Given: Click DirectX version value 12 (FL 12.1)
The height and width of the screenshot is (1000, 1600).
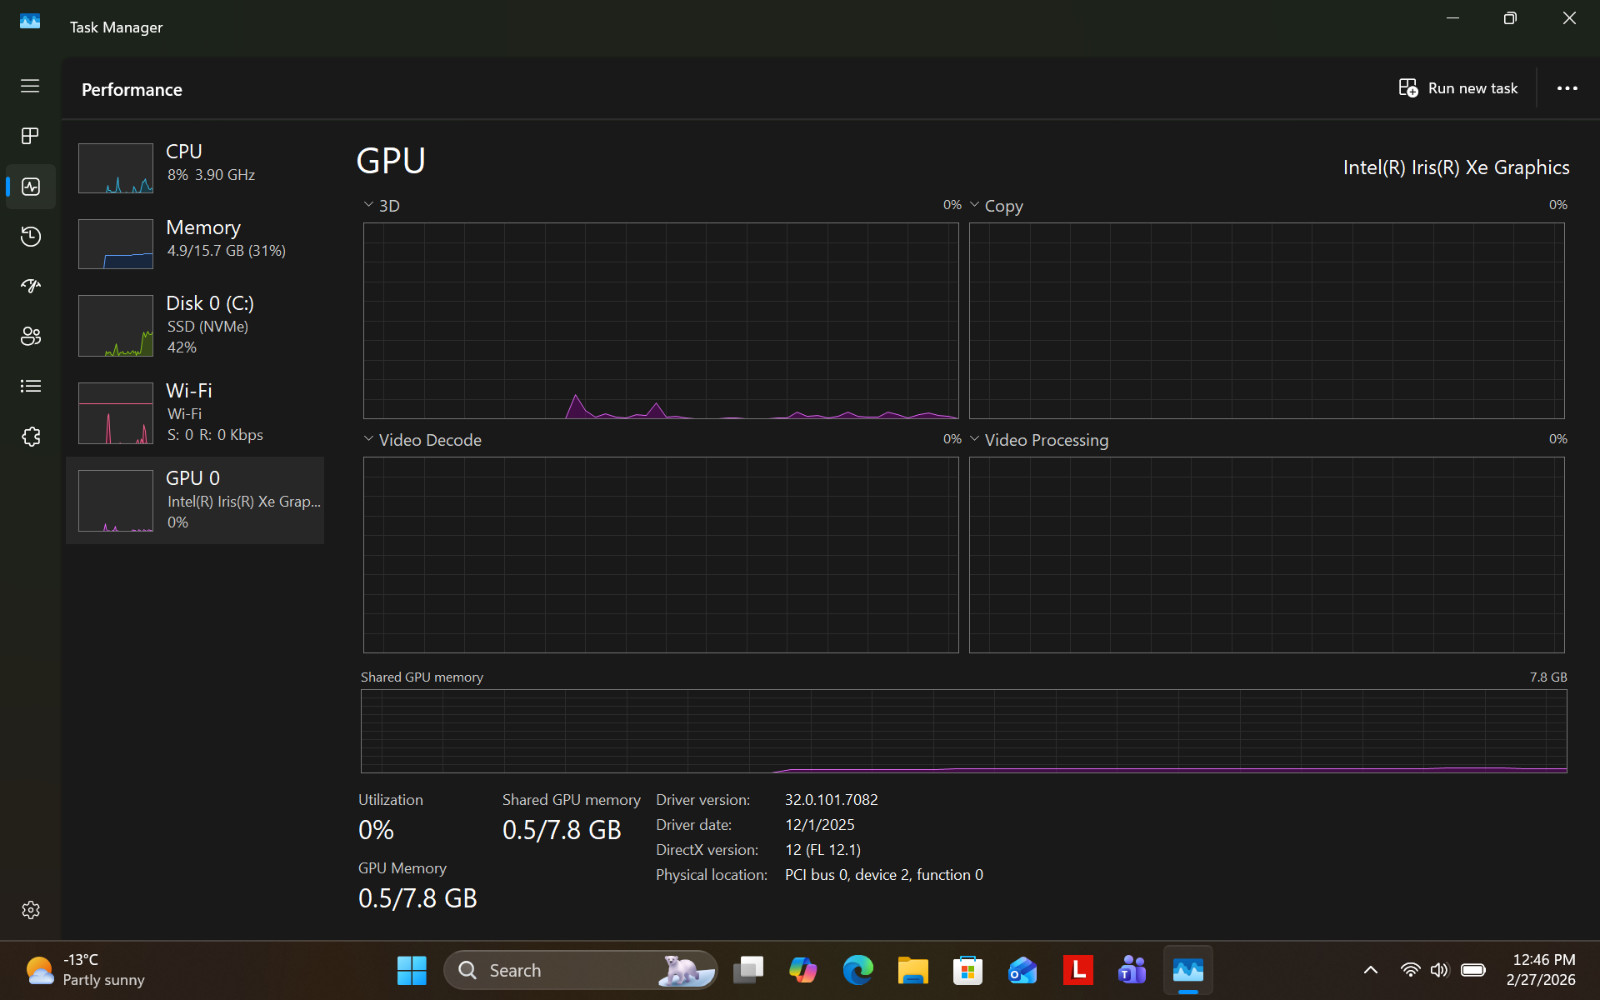Looking at the screenshot, I should (823, 850).
